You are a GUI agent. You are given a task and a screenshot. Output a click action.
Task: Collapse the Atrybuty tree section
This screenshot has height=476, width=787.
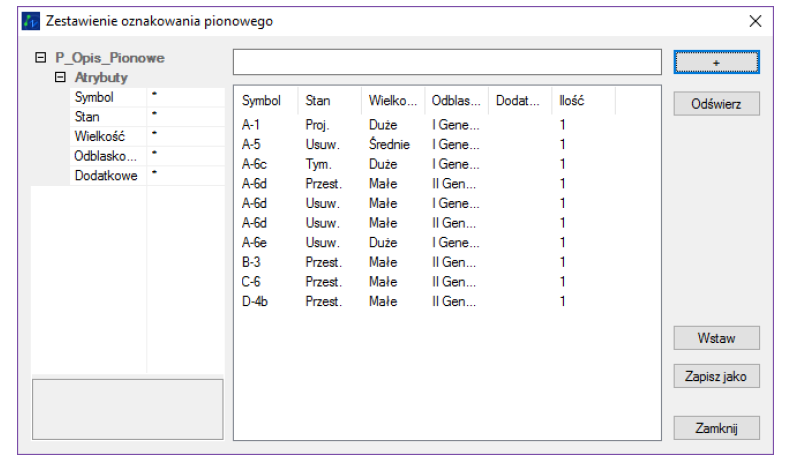(x=60, y=77)
